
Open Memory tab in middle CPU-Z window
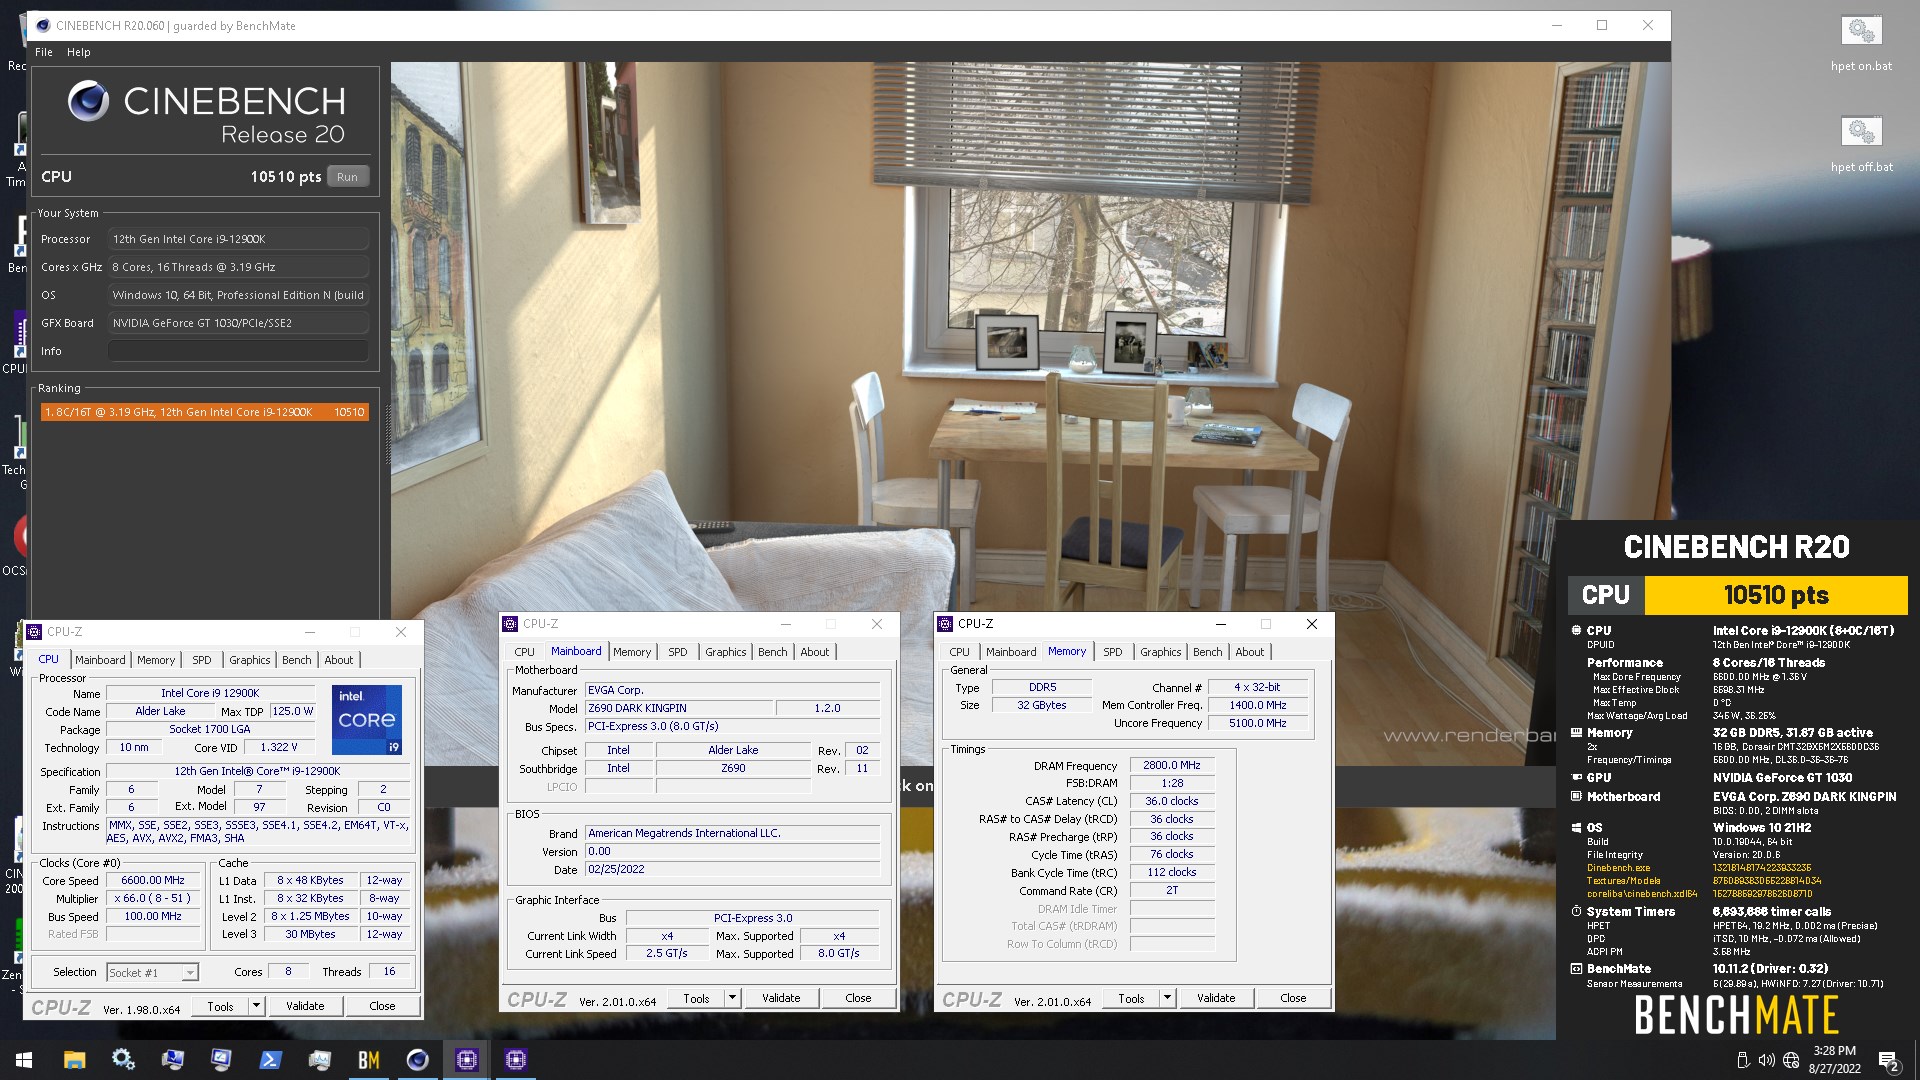click(632, 652)
